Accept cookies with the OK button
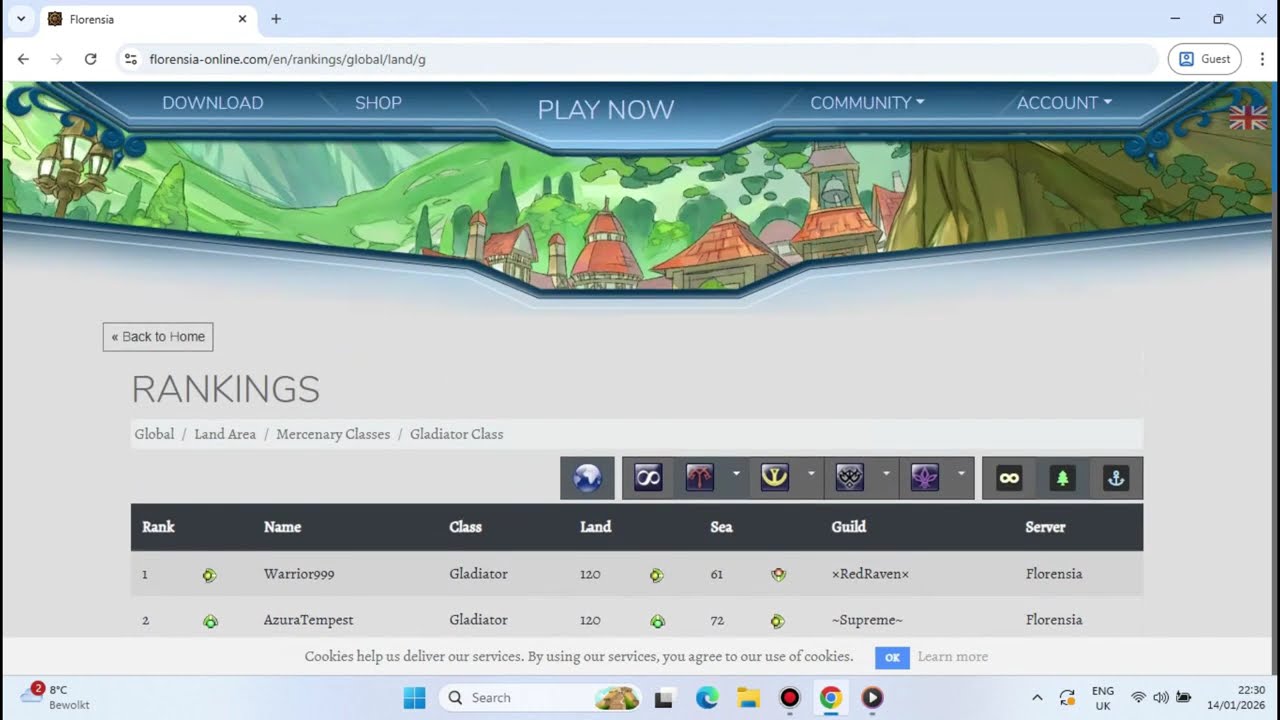 tap(892, 657)
